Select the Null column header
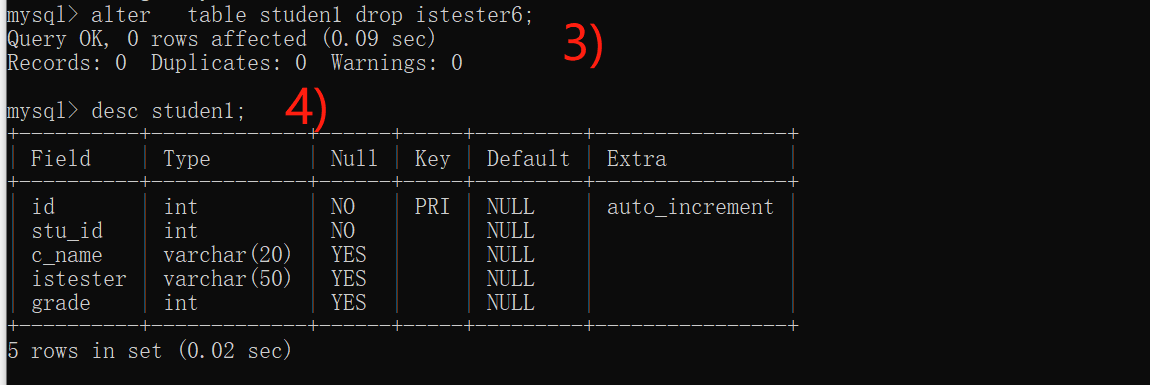Image resolution: width=1150 pixels, height=385 pixels. (354, 158)
